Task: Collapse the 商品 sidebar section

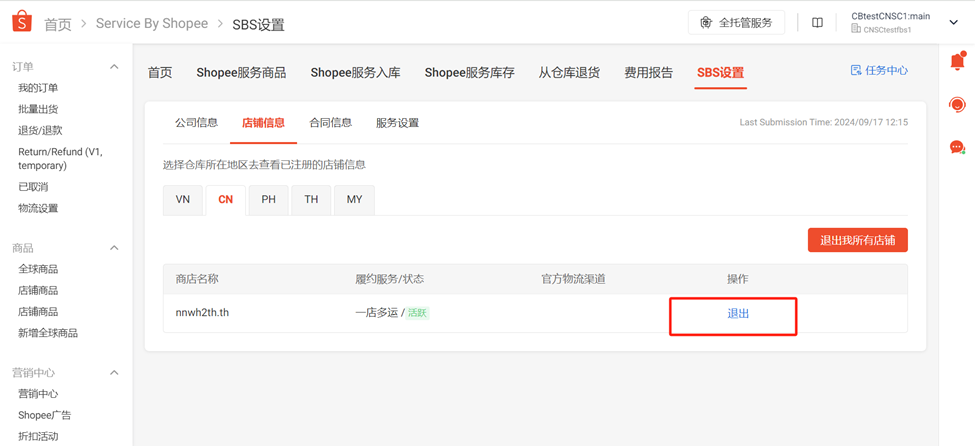Action: tap(114, 248)
